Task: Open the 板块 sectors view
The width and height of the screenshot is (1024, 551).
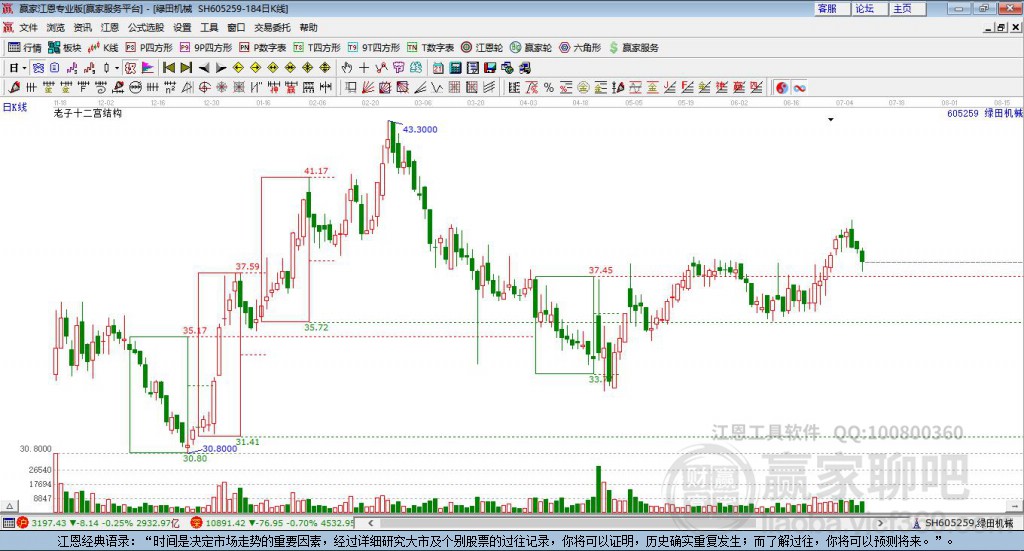Action: (64, 48)
